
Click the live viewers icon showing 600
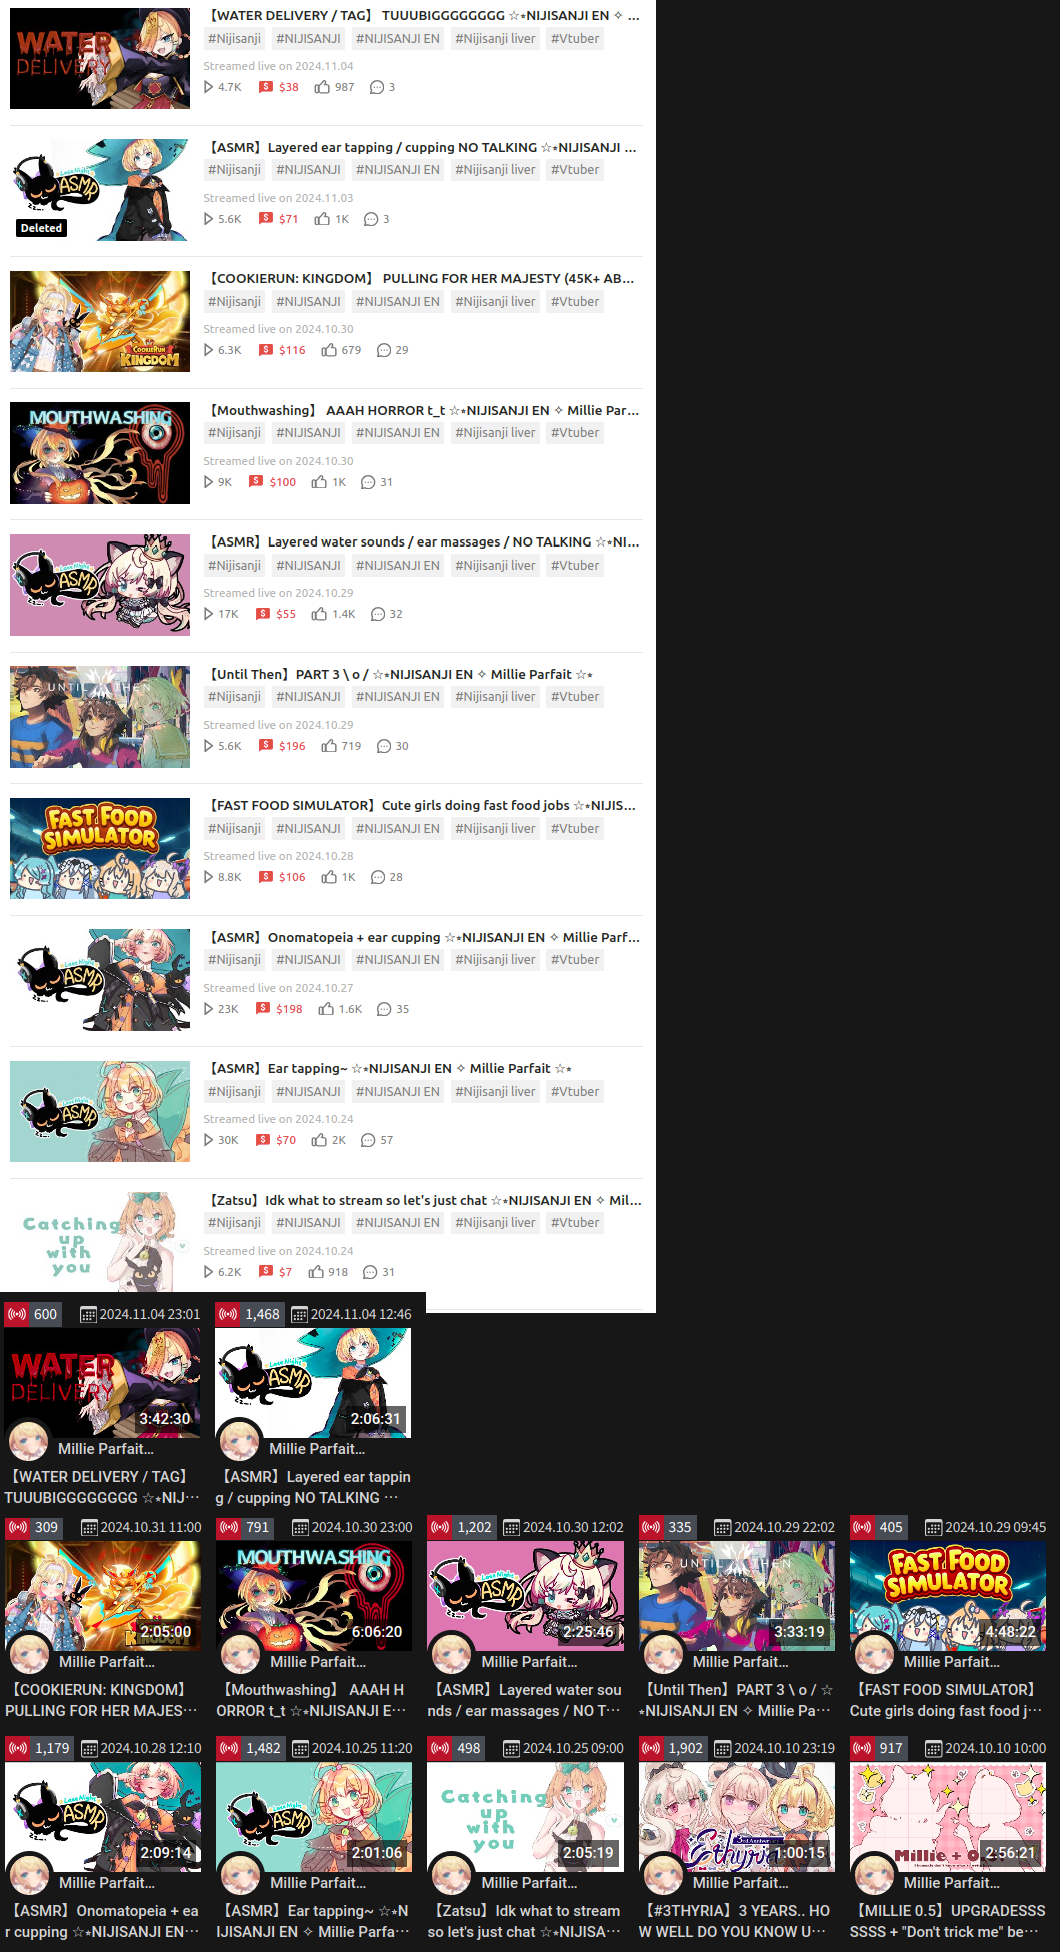point(17,1314)
